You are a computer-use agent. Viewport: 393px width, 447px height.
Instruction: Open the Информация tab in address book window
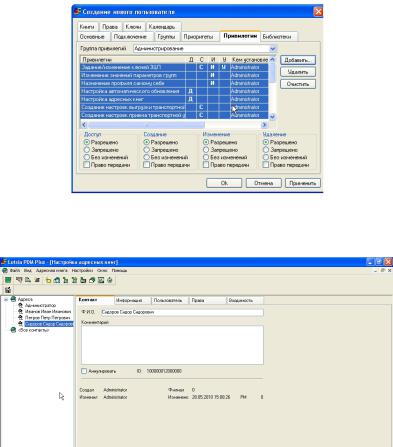pyautogui.click(x=129, y=300)
